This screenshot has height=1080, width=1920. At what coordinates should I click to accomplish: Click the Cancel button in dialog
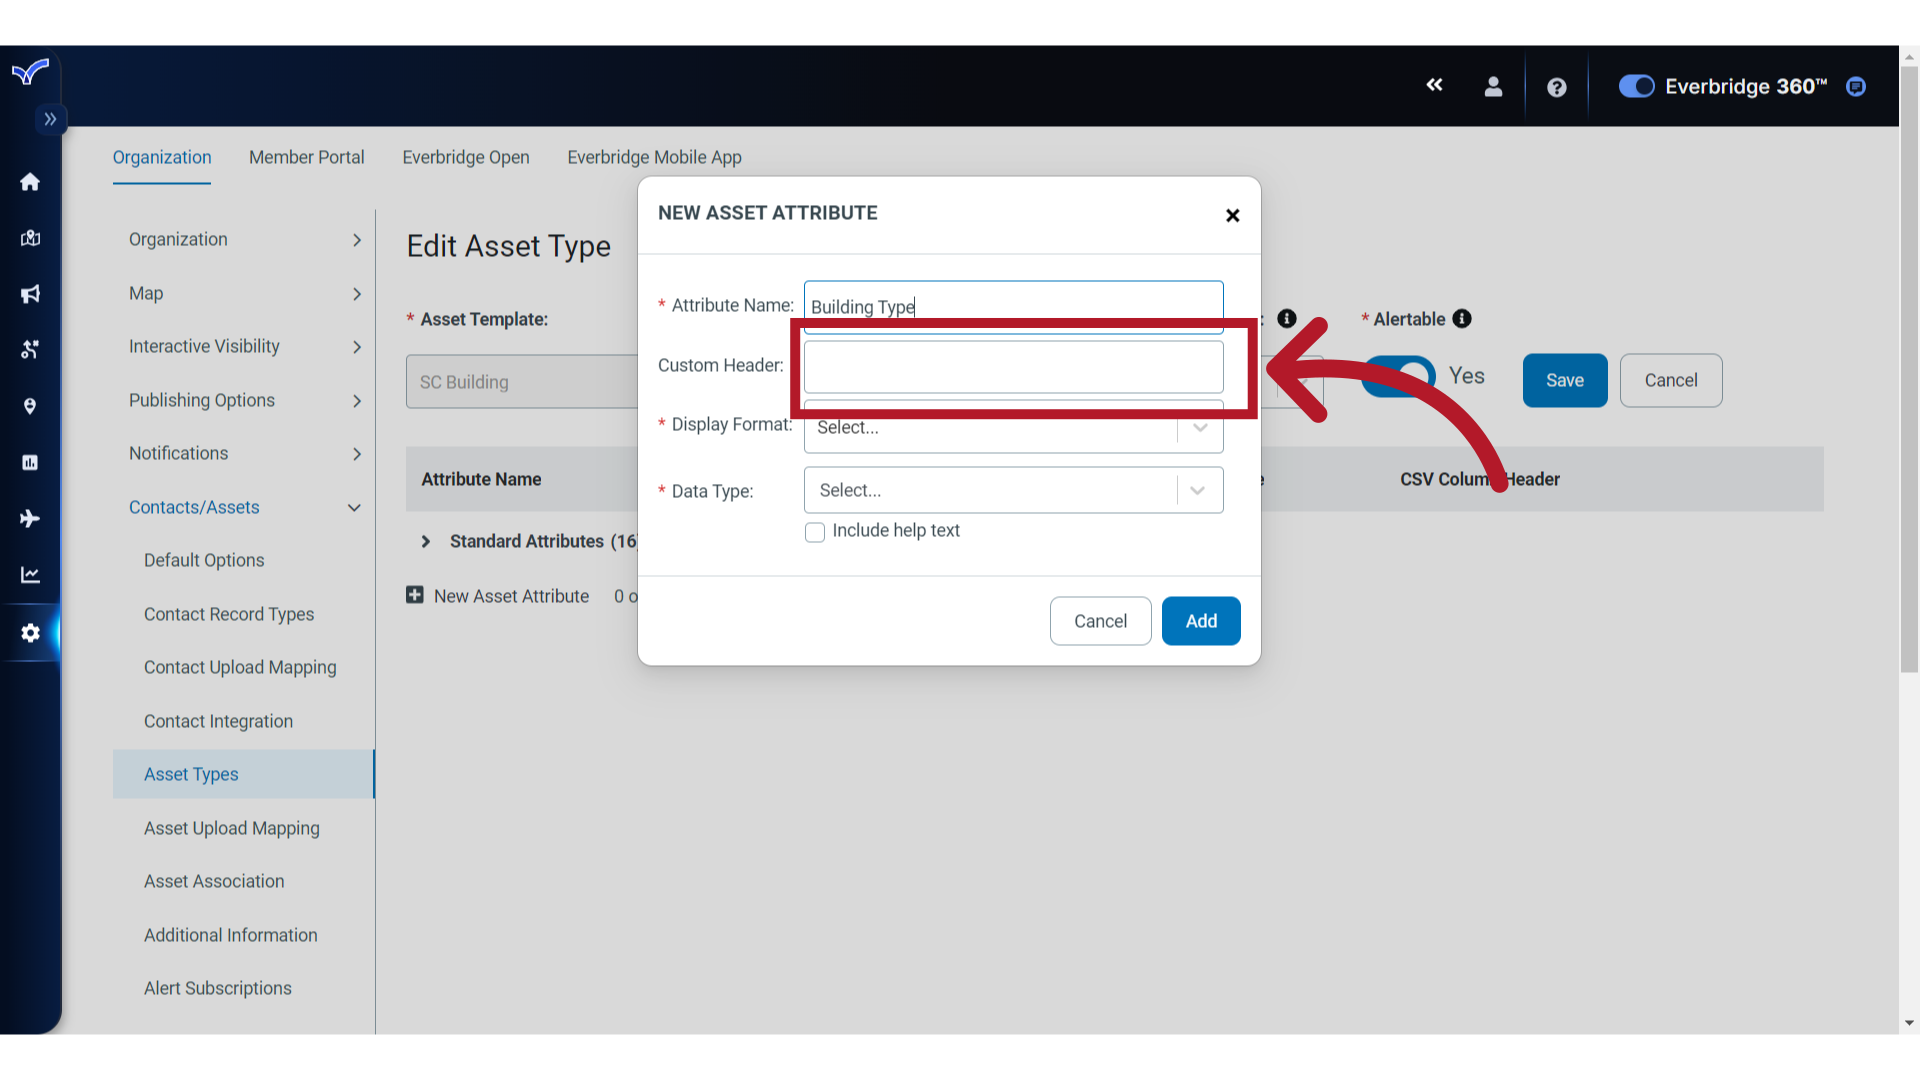(1101, 620)
